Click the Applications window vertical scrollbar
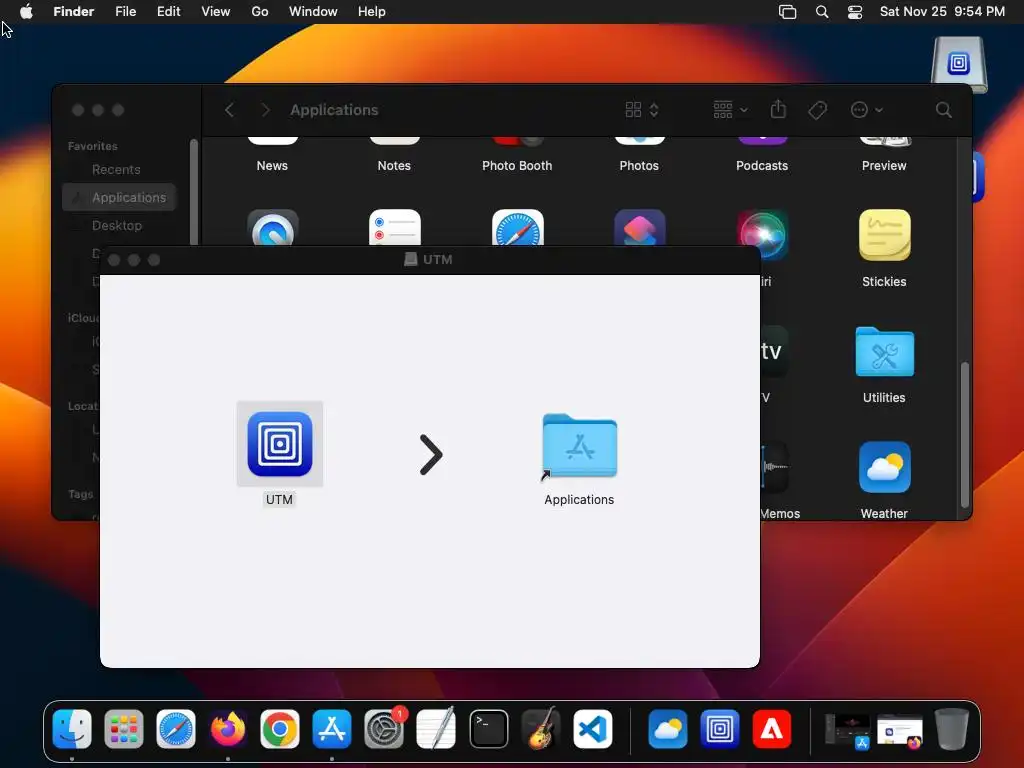 point(965,434)
